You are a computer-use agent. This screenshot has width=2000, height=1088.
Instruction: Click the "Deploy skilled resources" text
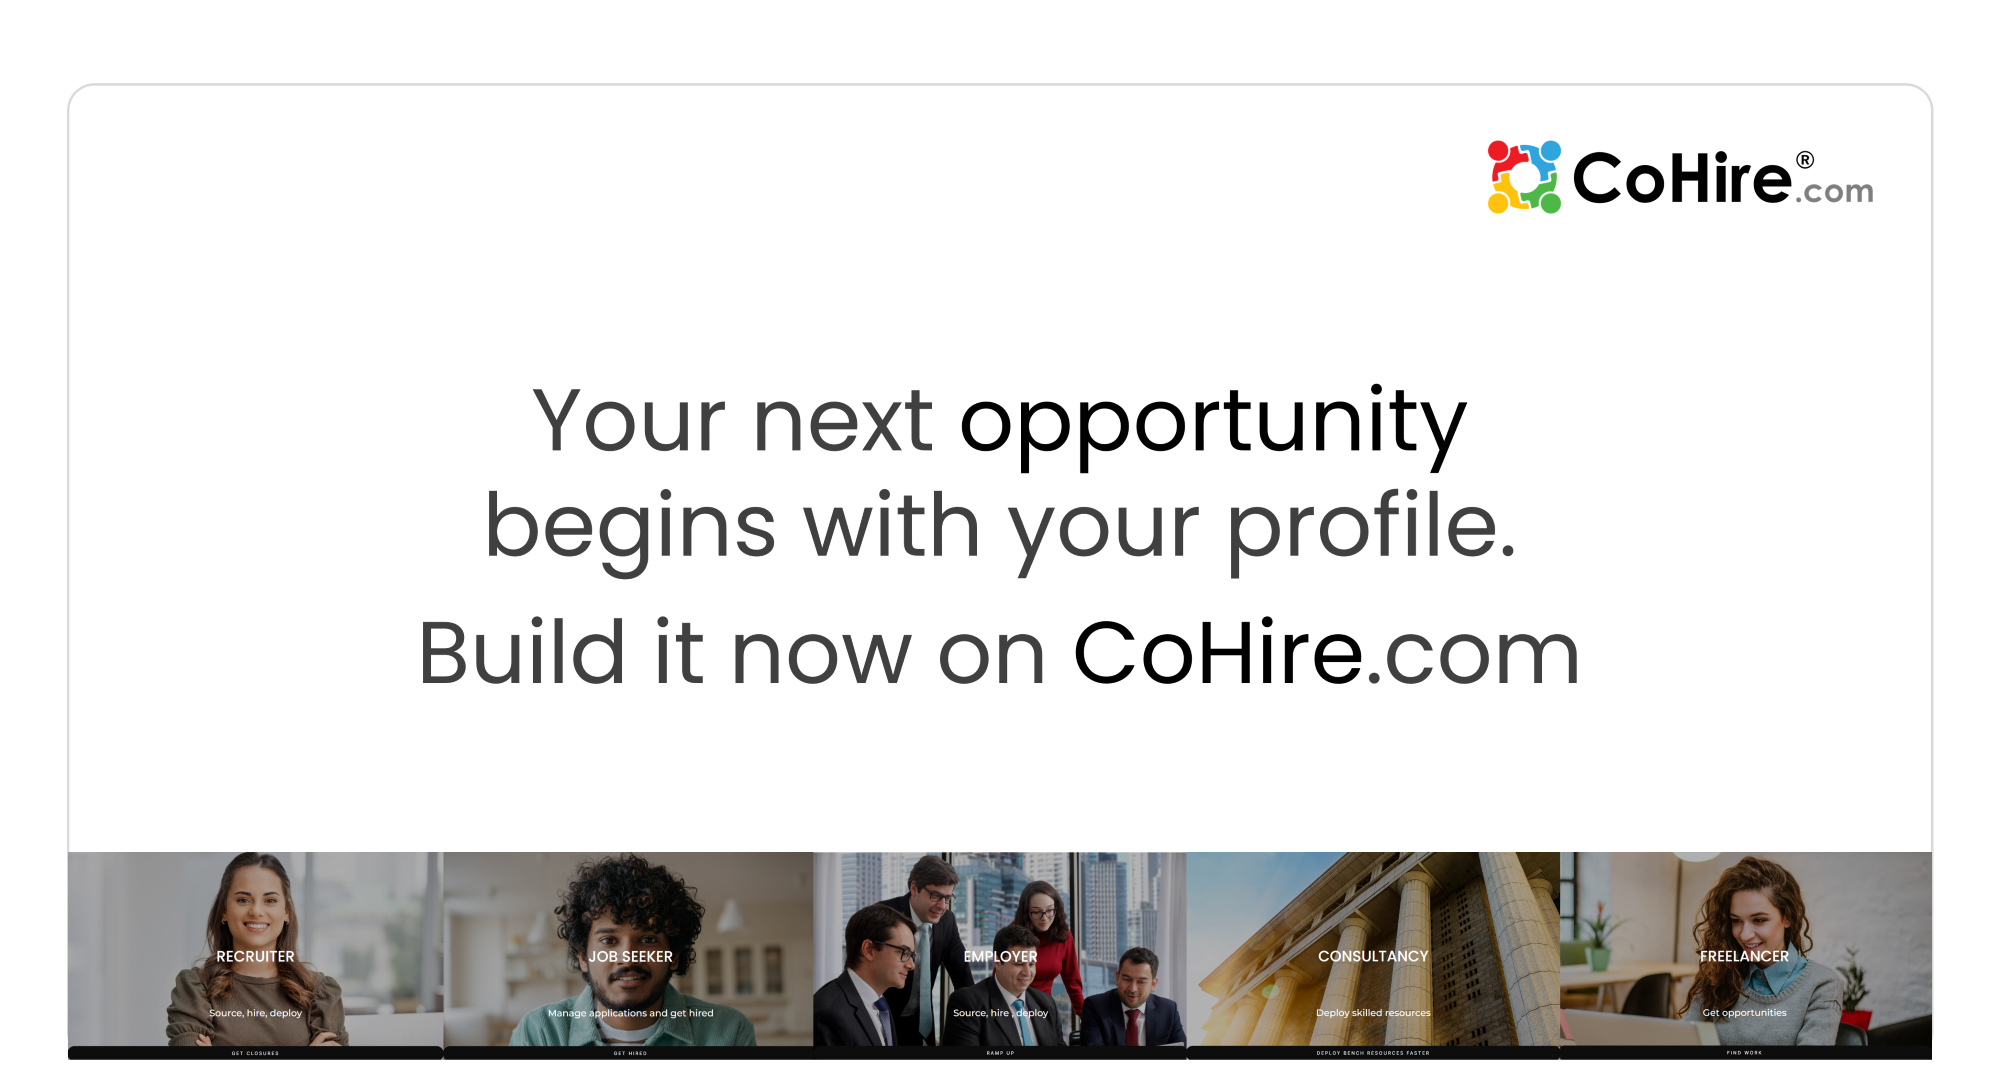click(x=1373, y=1013)
